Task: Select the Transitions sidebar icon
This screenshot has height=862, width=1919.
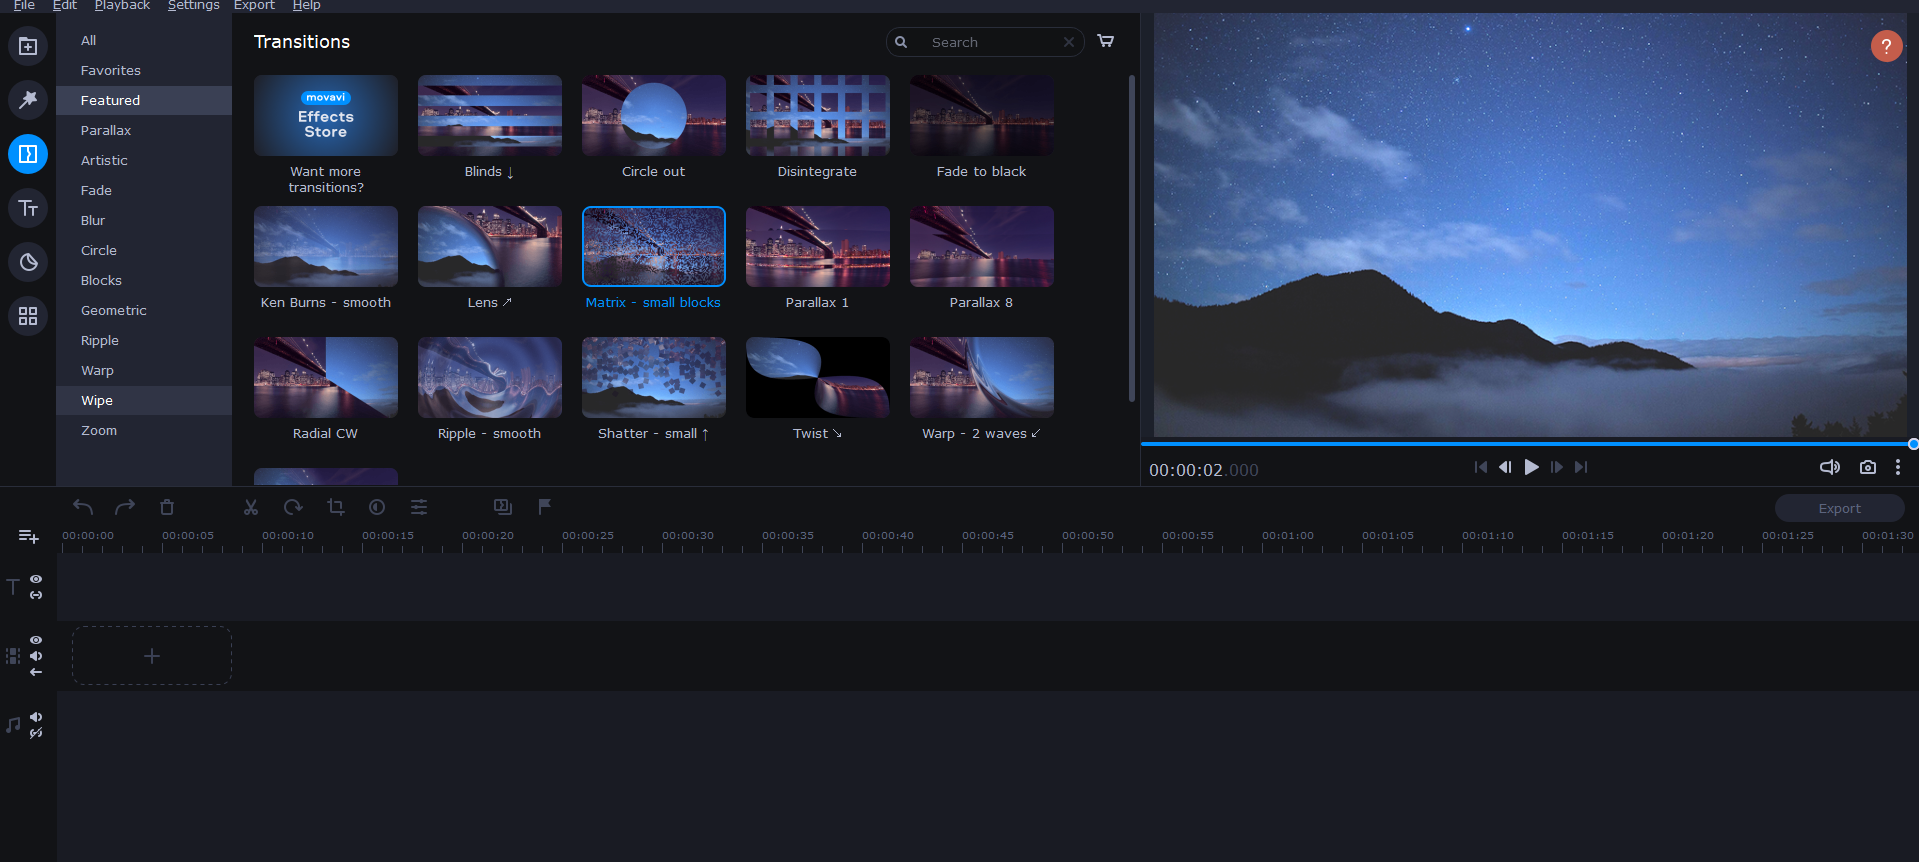Action: [x=28, y=154]
